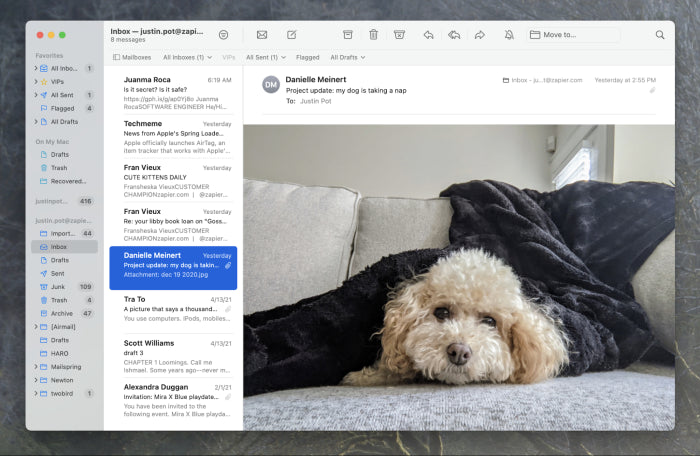The width and height of the screenshot is (700, 456).
Task: Open All Inboxes (1) dropdown in favorites bar
Action: click(188, 57)
